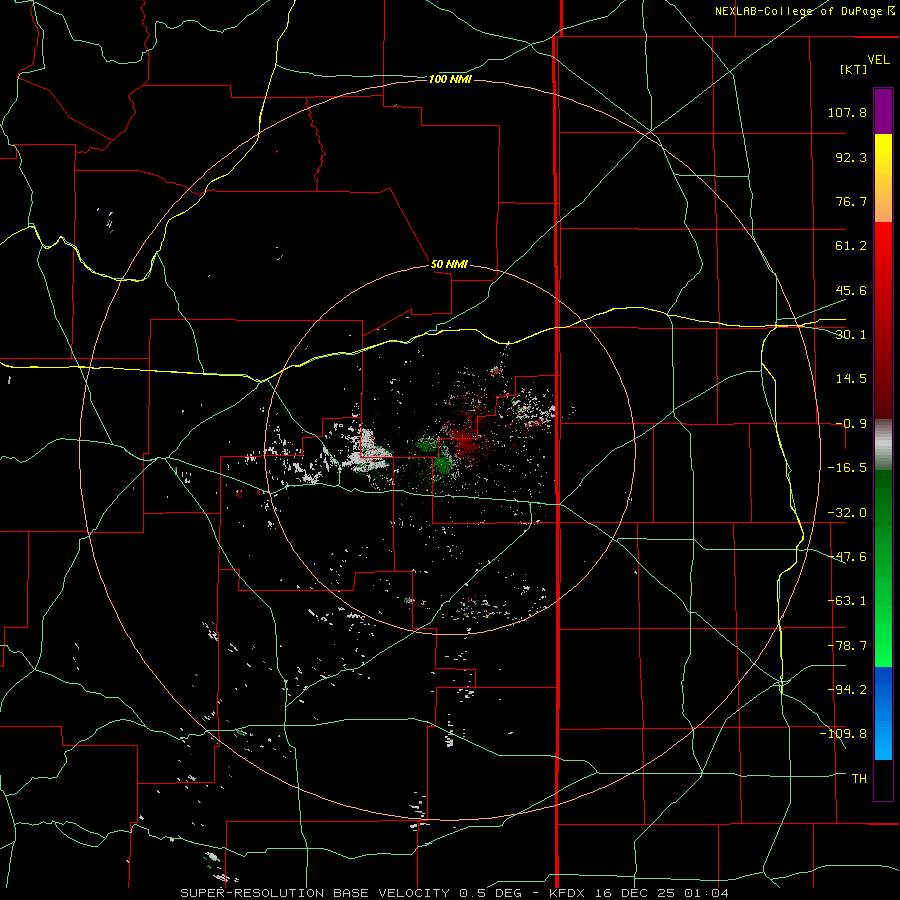Click the purple color band in legend
This screenshot has width=900, height=900.
pos(883,111)
